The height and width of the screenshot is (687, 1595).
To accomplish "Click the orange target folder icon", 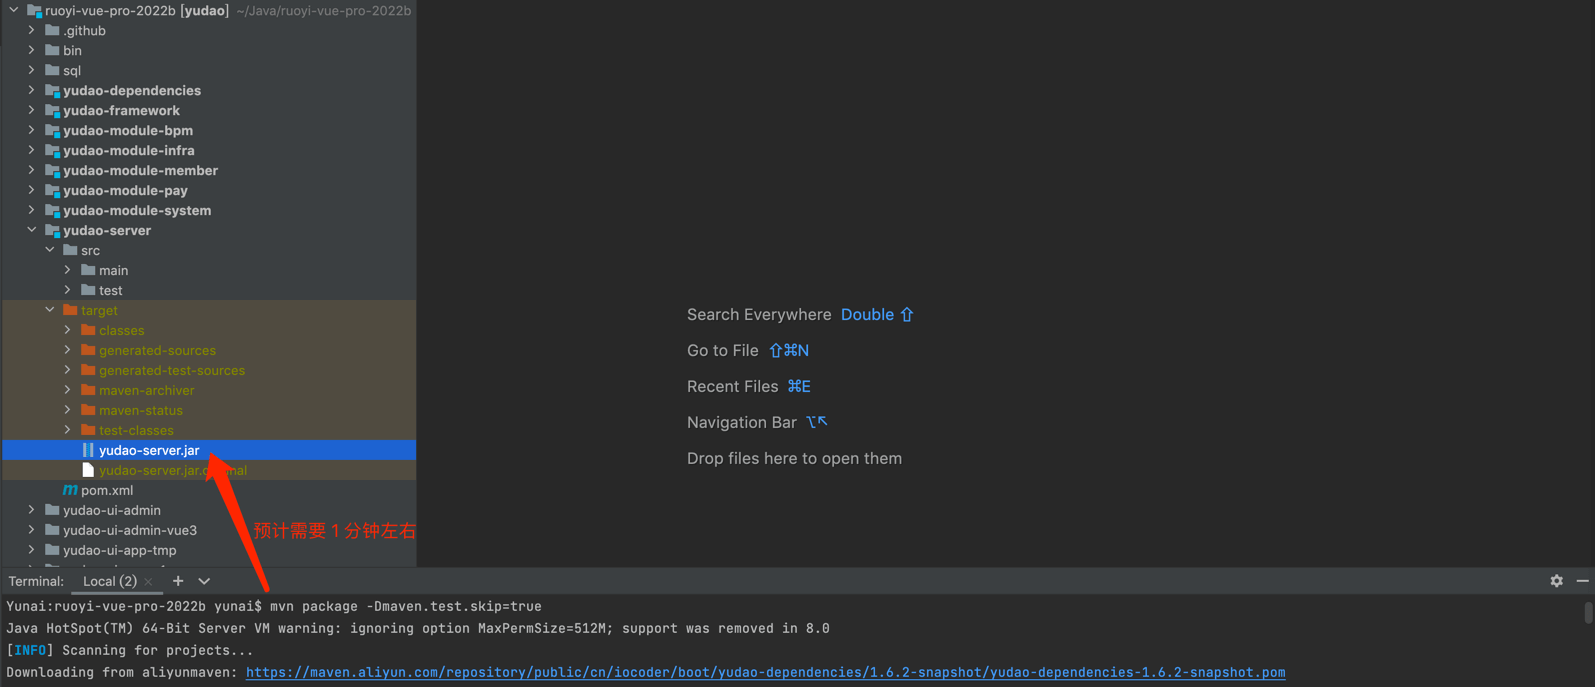I will 70,310.
